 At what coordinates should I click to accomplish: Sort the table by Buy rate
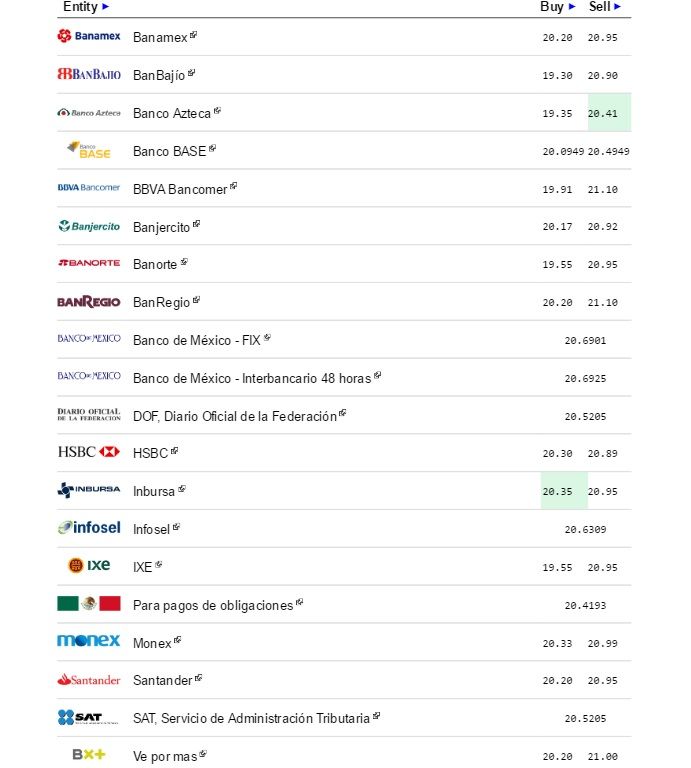pos(558,7)
